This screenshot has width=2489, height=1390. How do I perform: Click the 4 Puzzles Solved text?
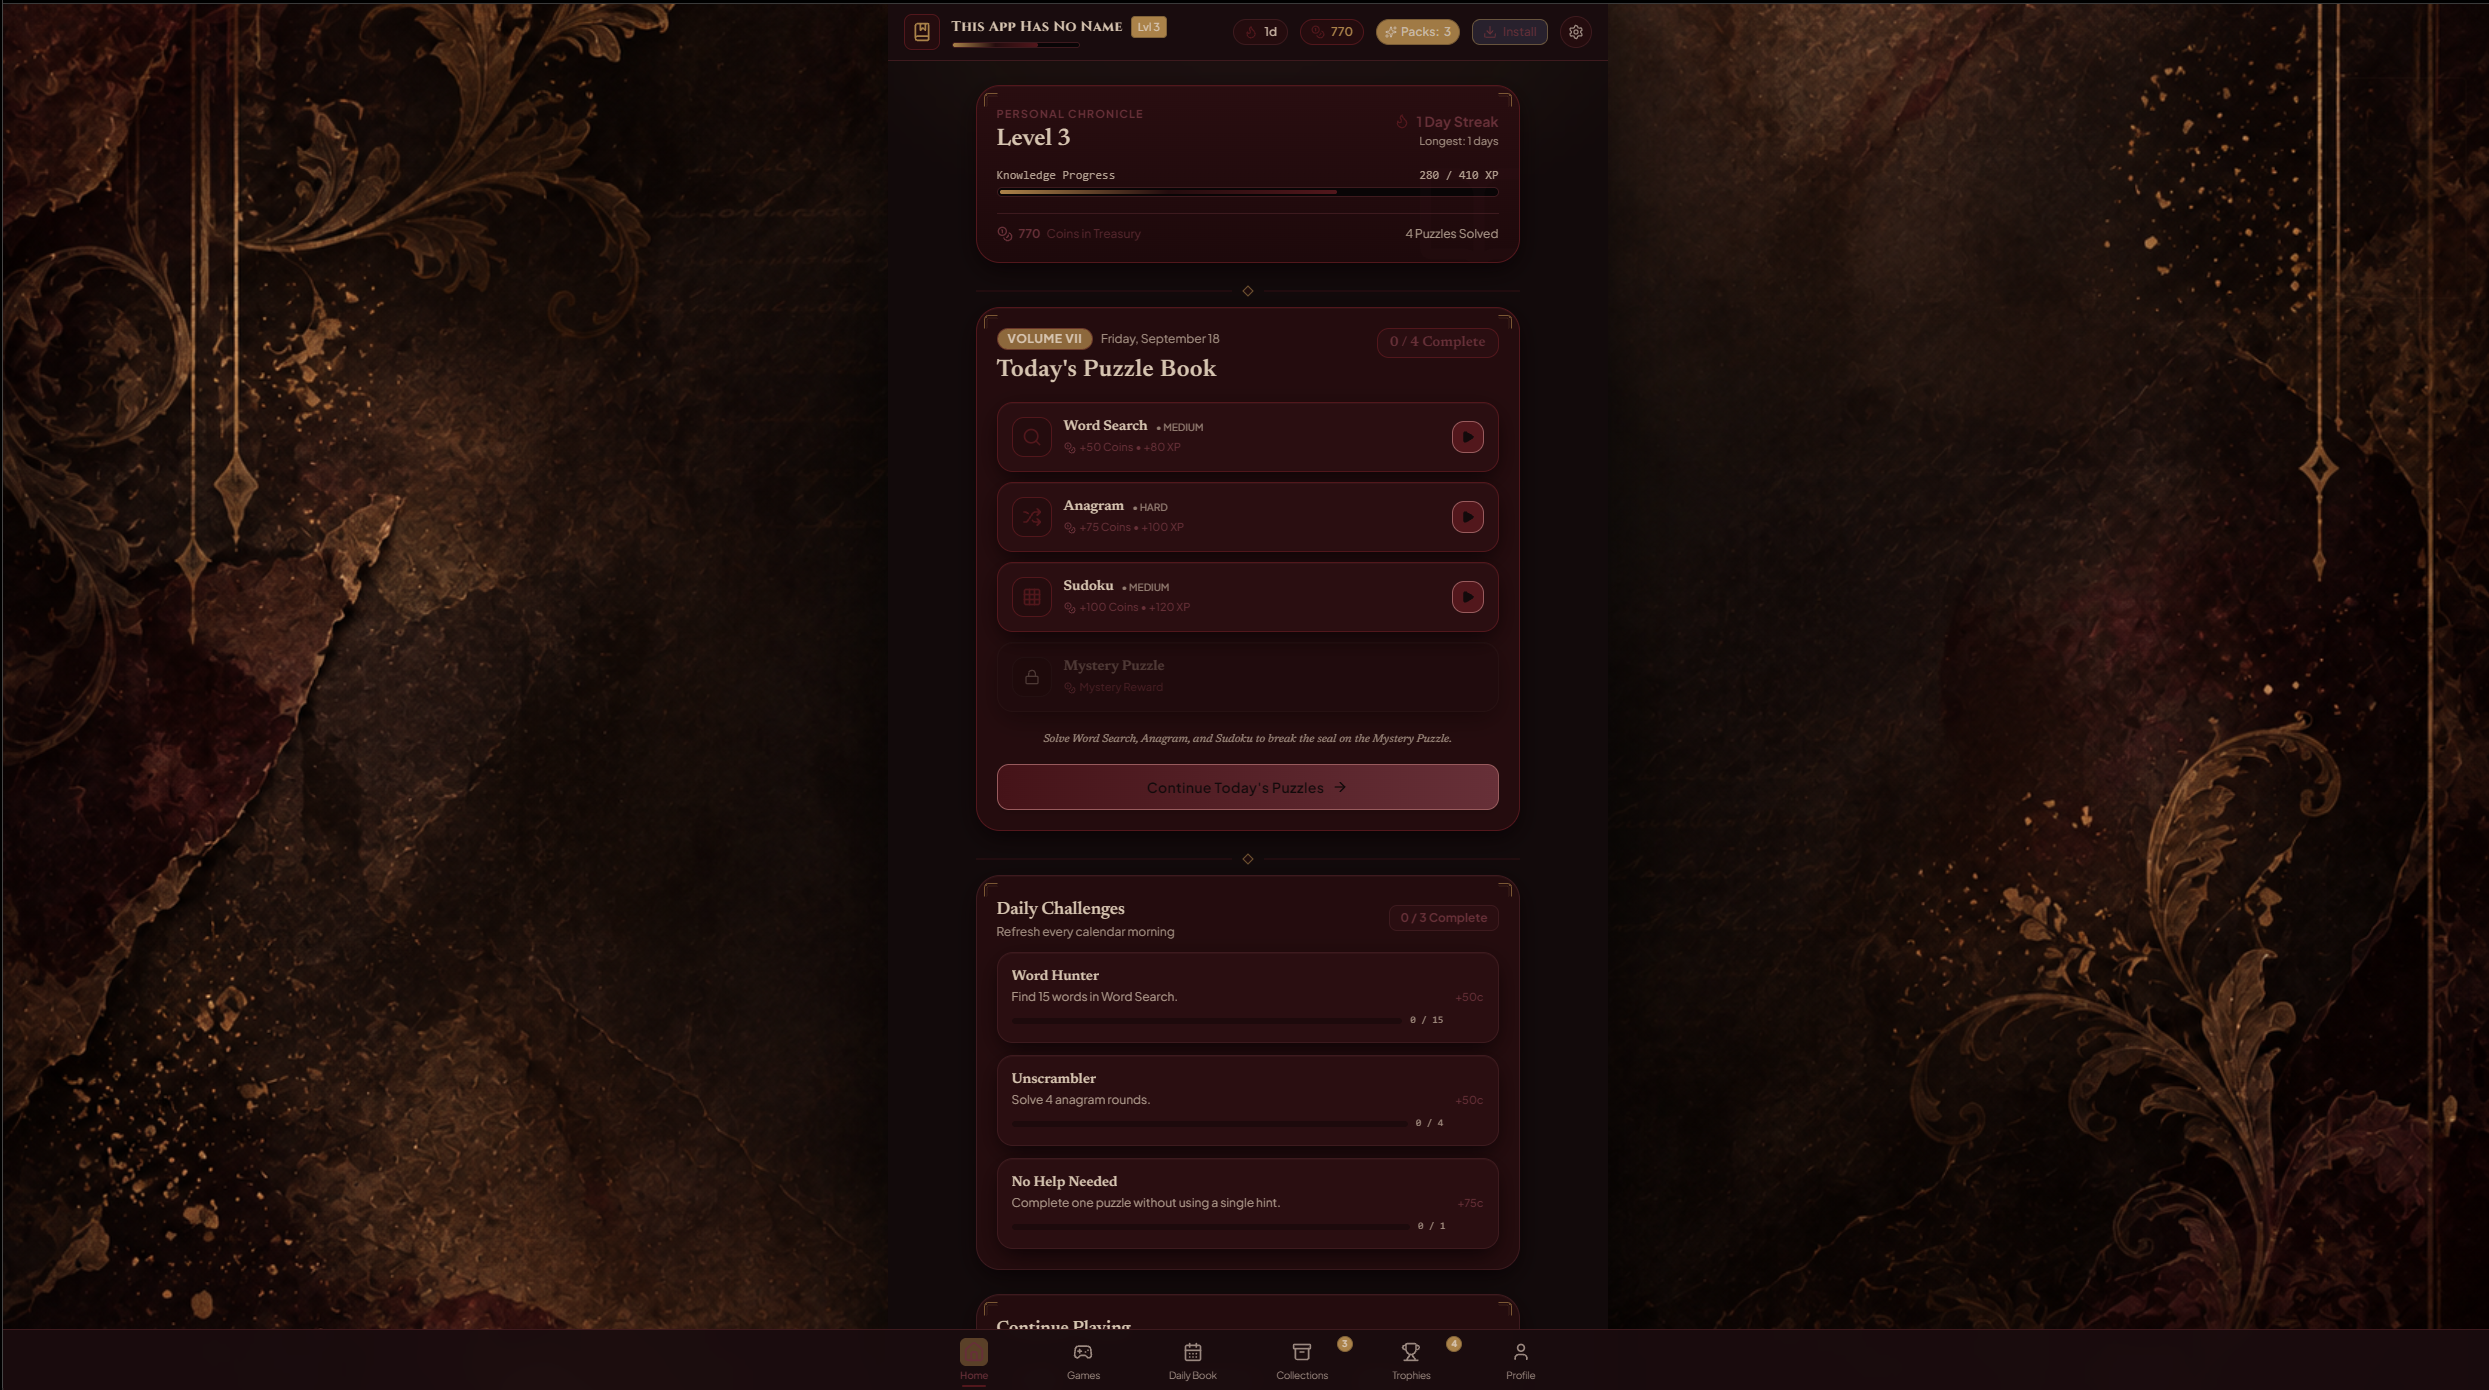1451,234
